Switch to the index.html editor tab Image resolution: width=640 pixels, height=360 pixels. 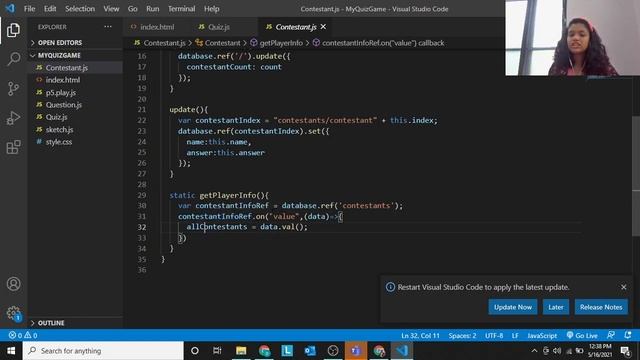pos(157,27)
